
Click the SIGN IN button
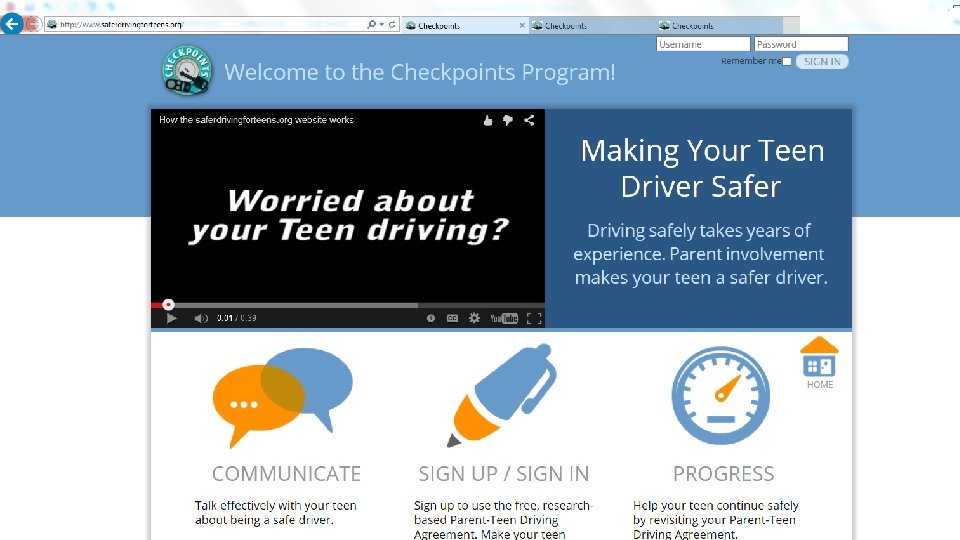pos(822,61)
